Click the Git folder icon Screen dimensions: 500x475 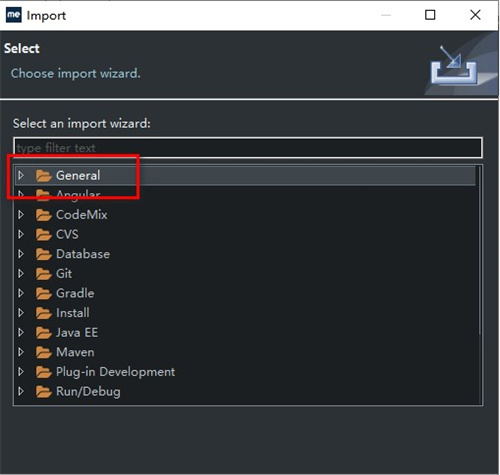click(43, 274)
